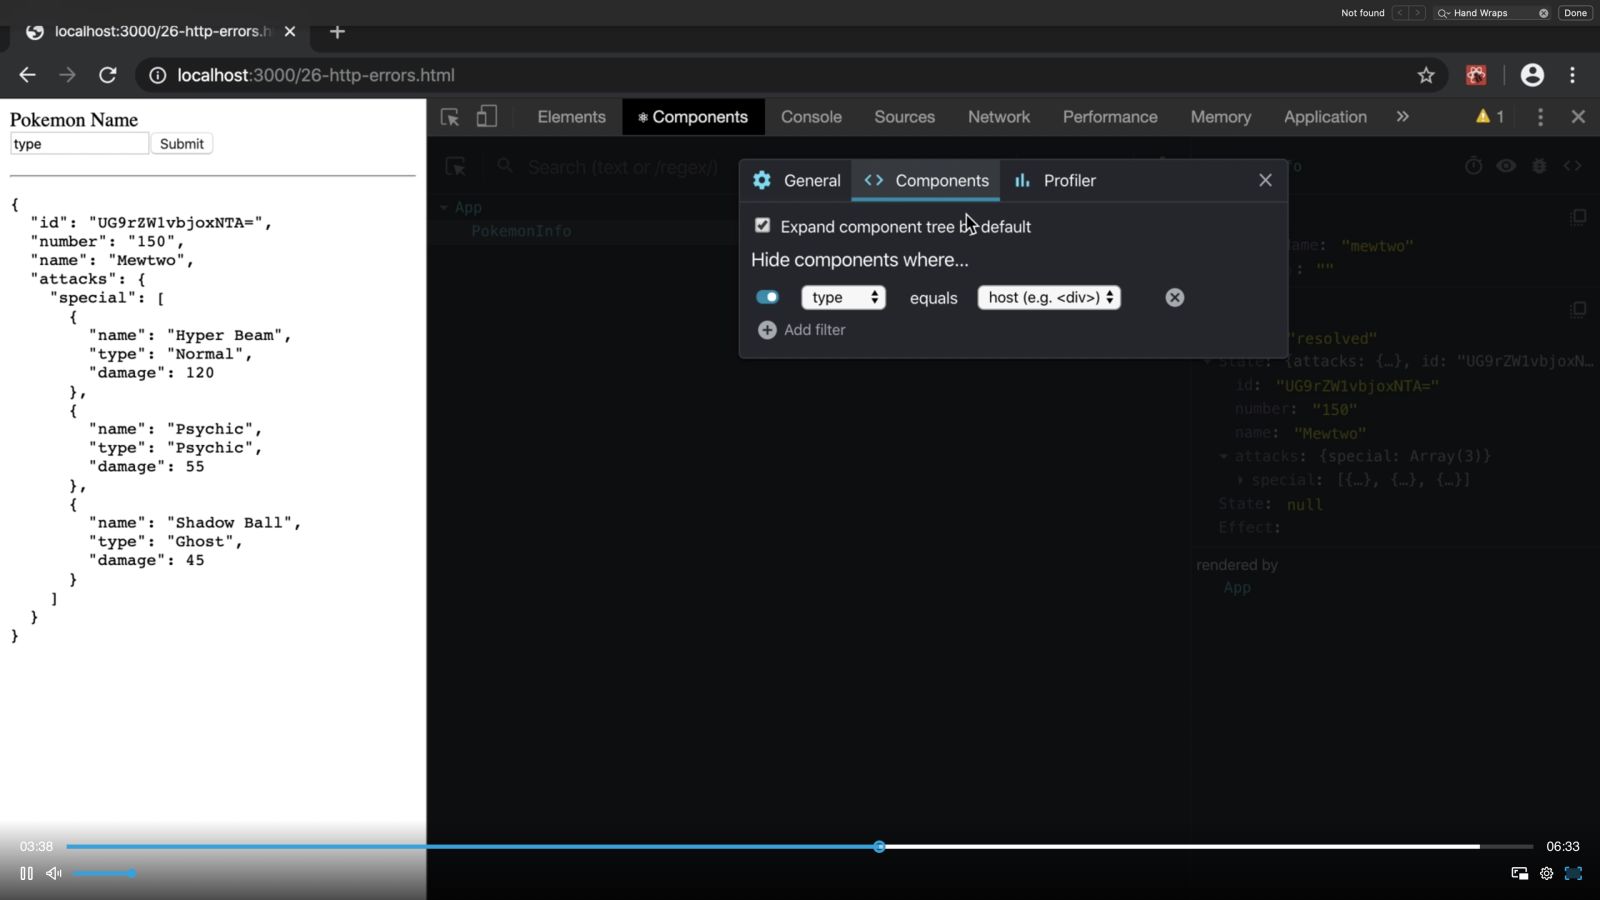Image resolution: width=1600 pixels, height=900 pixels.
Task: Close the settings dialog with X
Action: (x=1265, y=180)
